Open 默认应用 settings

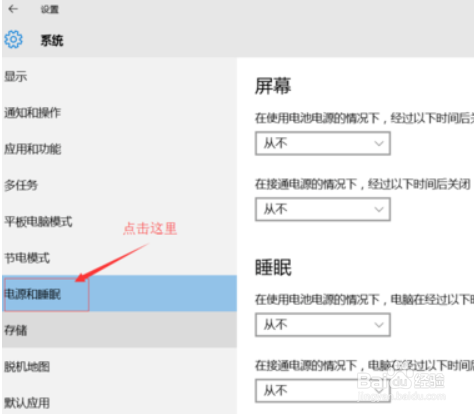point(119,402)
